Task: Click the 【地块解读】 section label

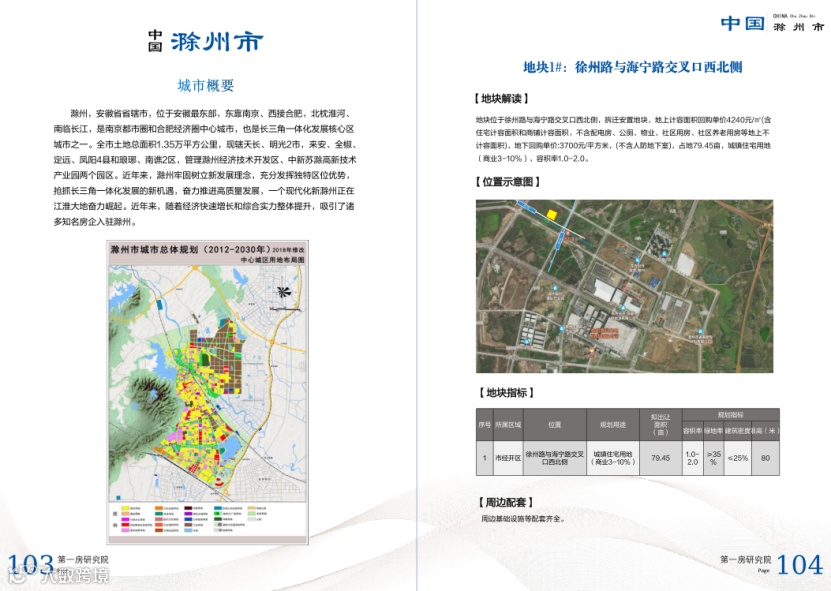Action: tap(501, 99)
